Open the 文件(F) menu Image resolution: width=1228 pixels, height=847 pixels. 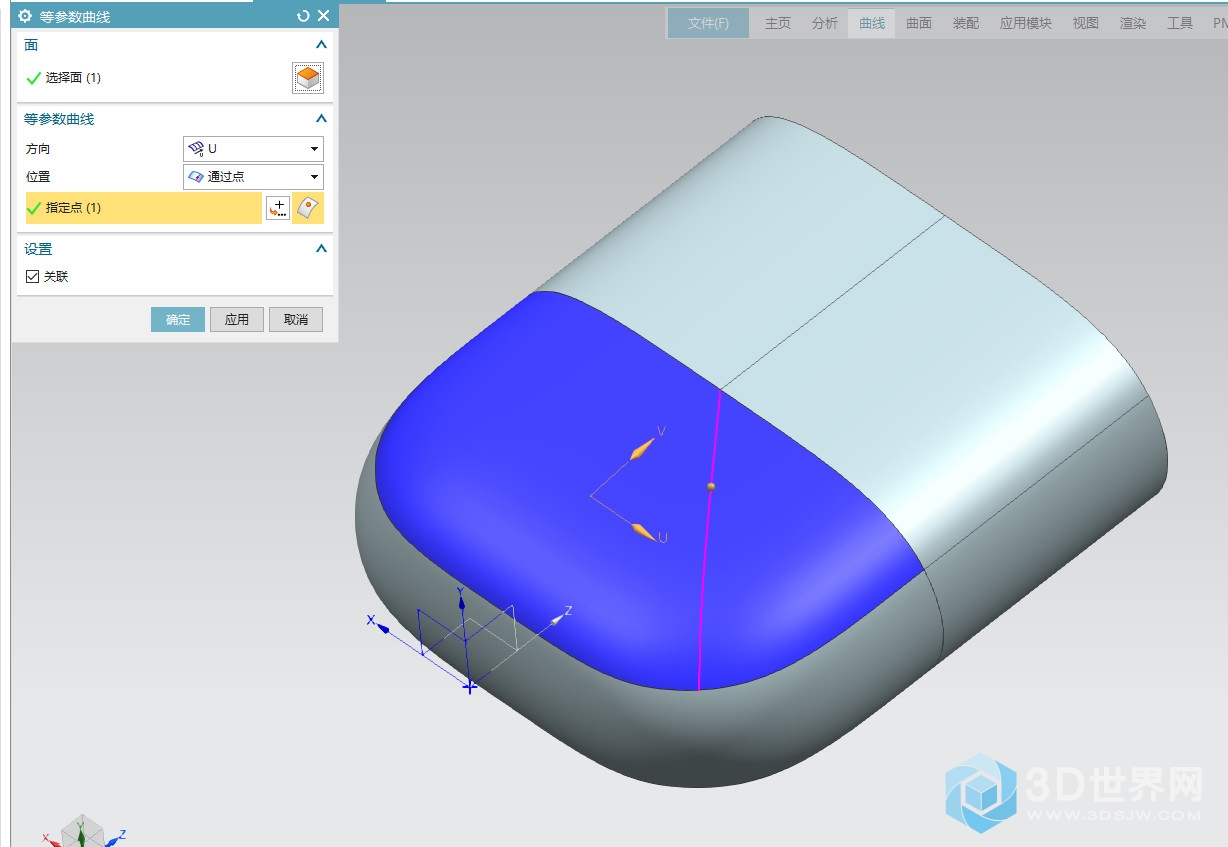(709, 23)
